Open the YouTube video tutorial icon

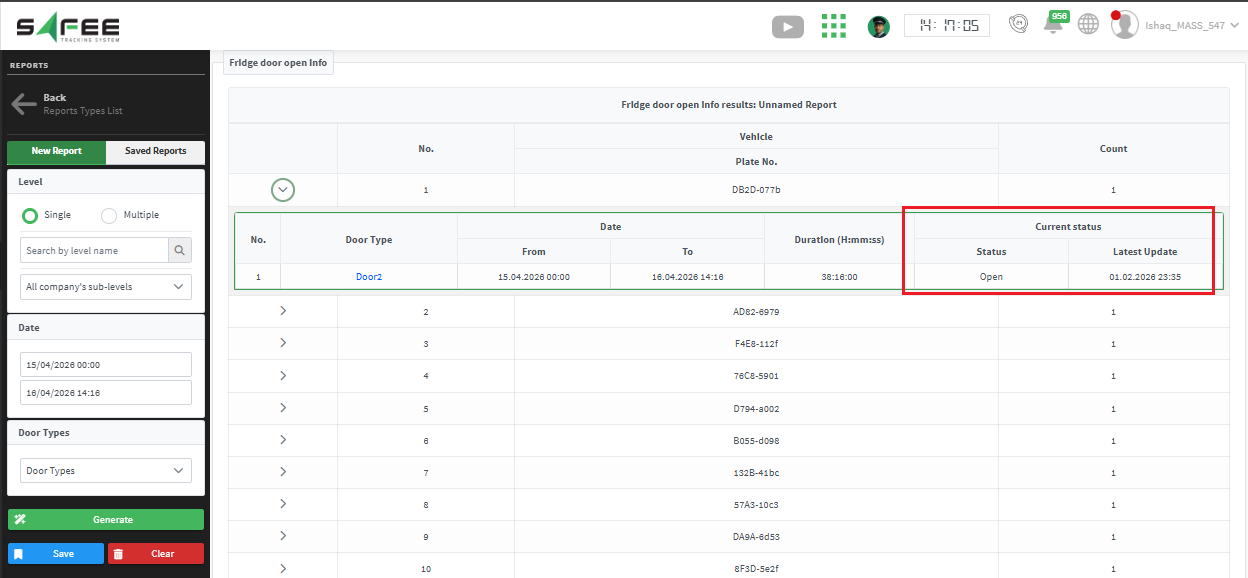(x=787, y=27)
